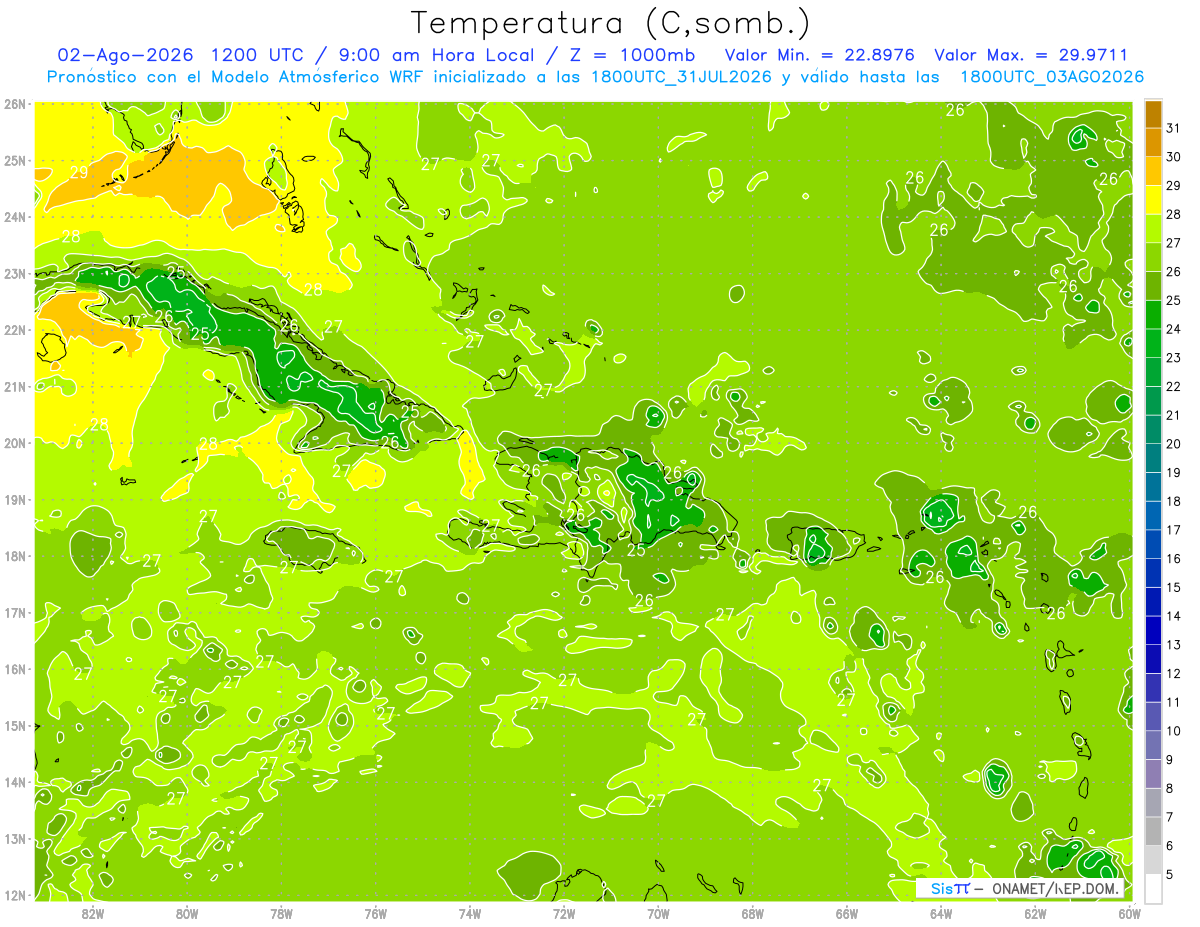Click the '74W' longitude axis label

(470, 913)
